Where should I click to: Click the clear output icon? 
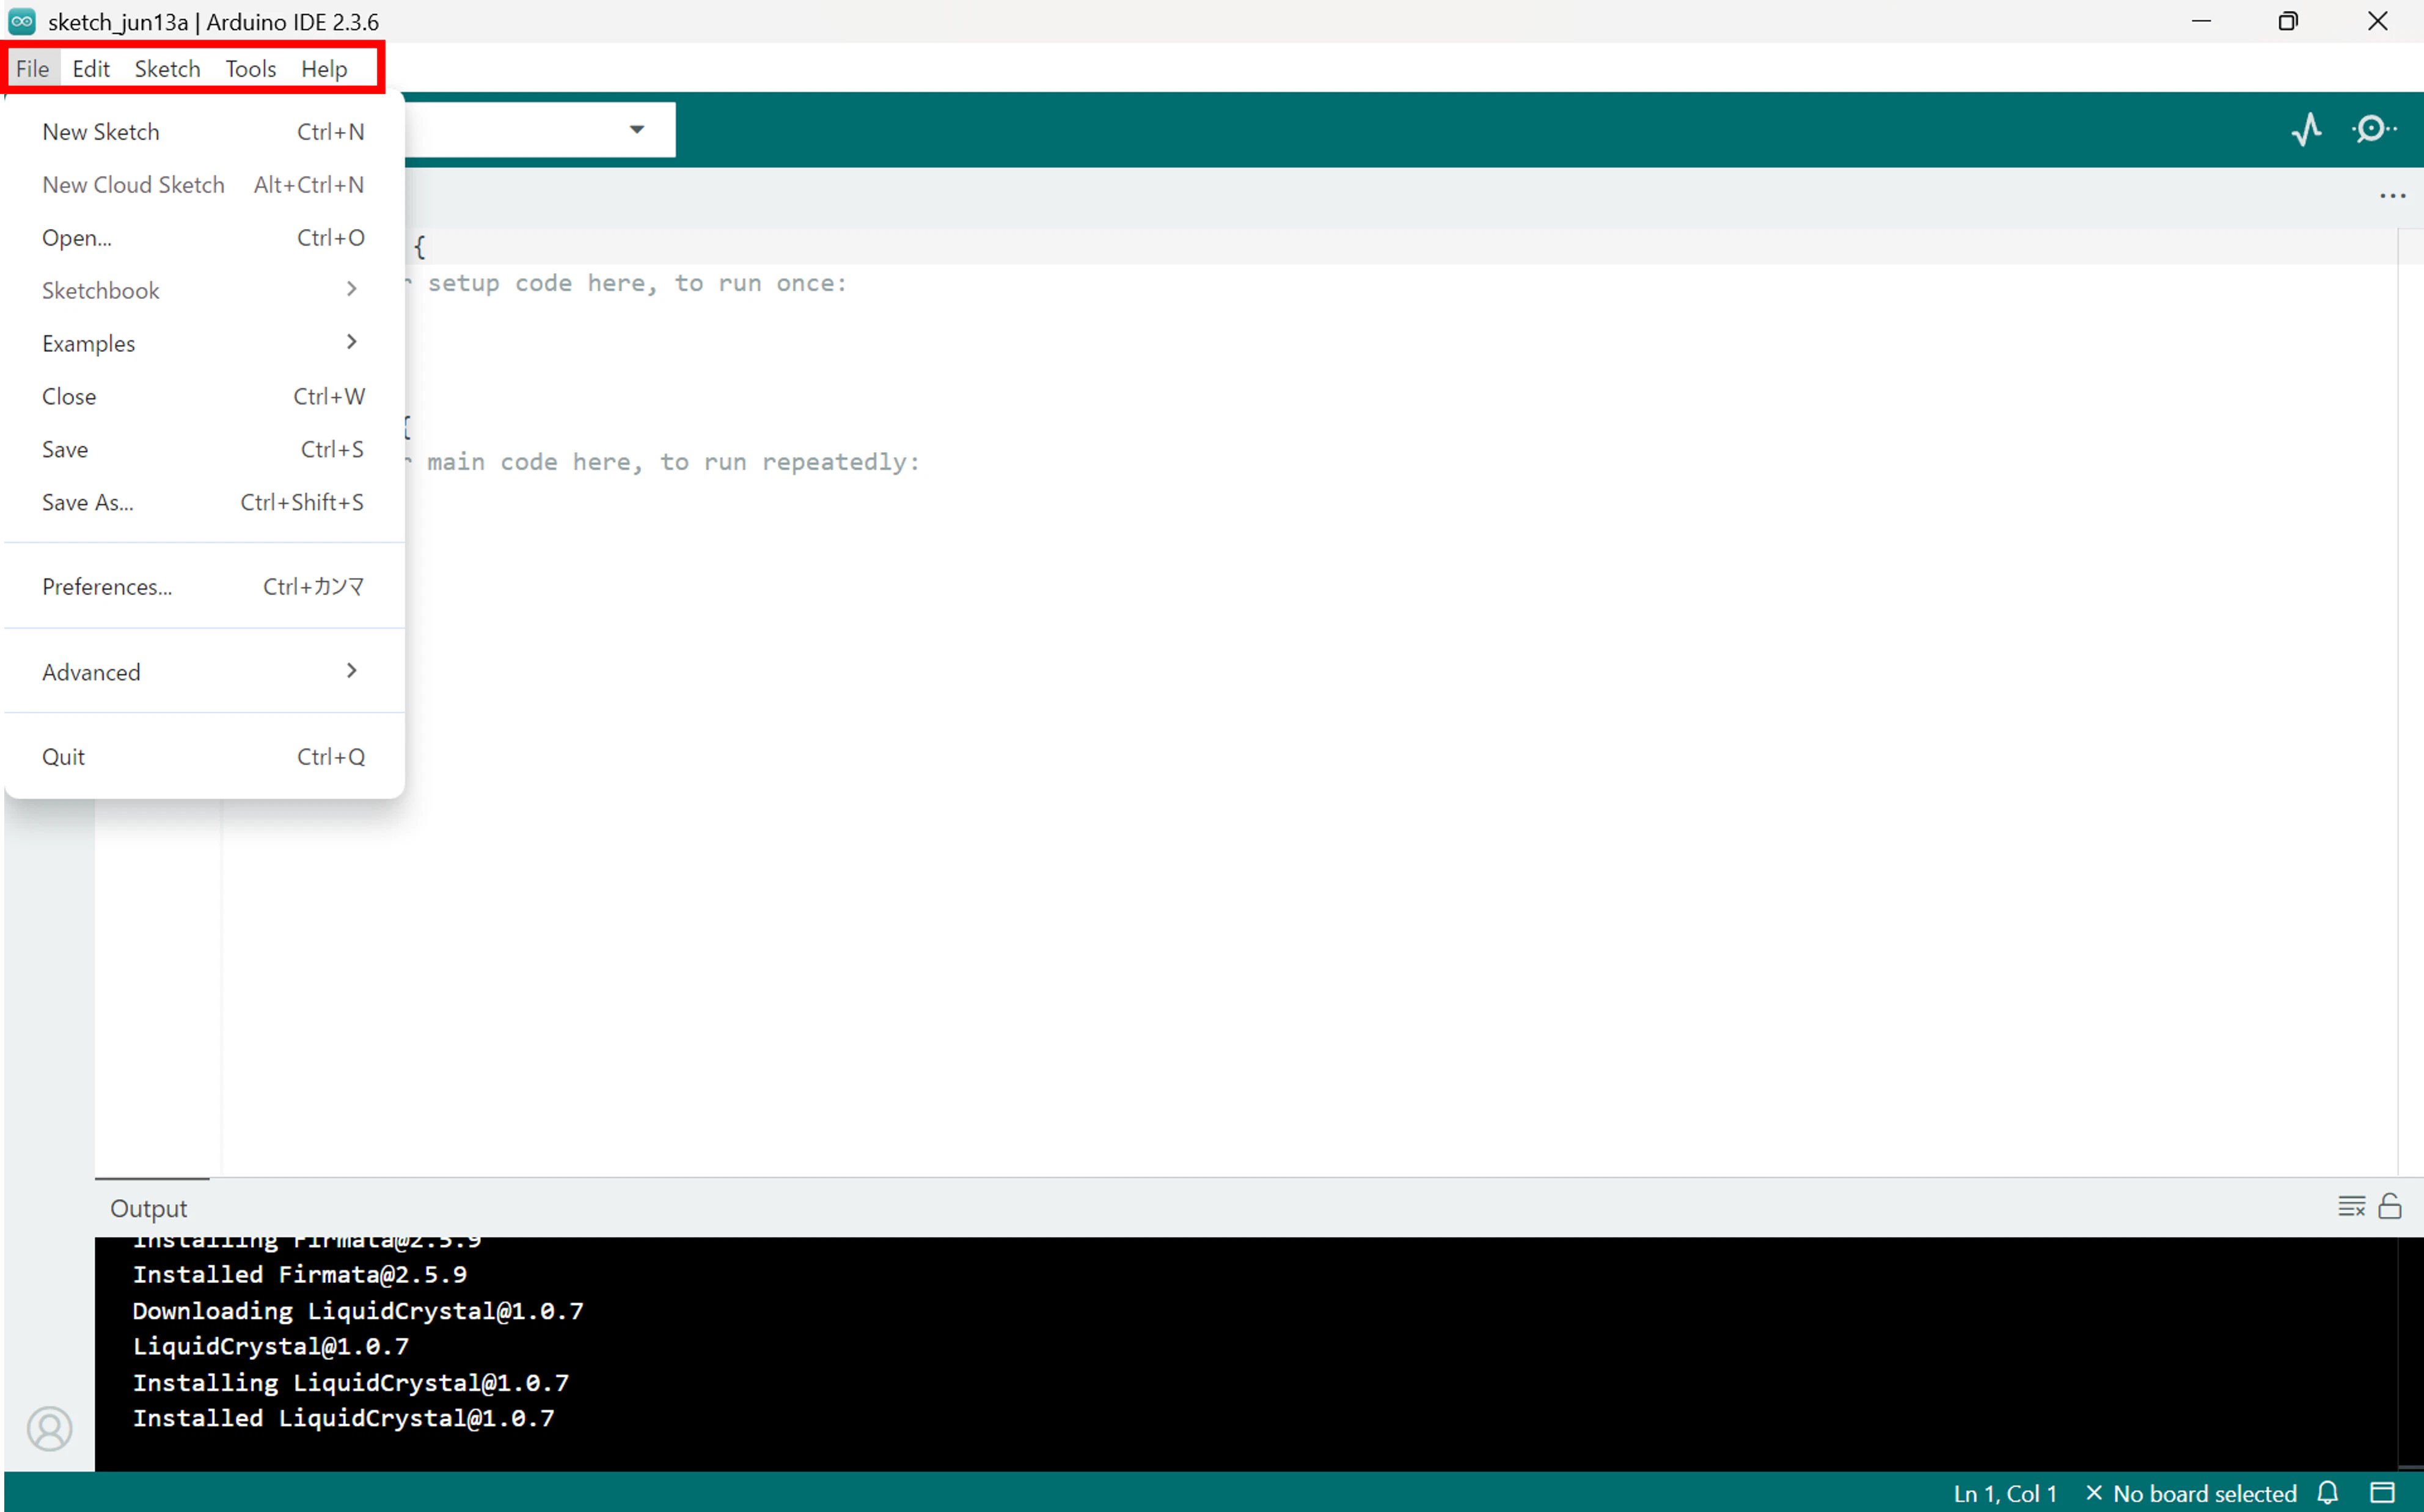click(2351, 1206)
